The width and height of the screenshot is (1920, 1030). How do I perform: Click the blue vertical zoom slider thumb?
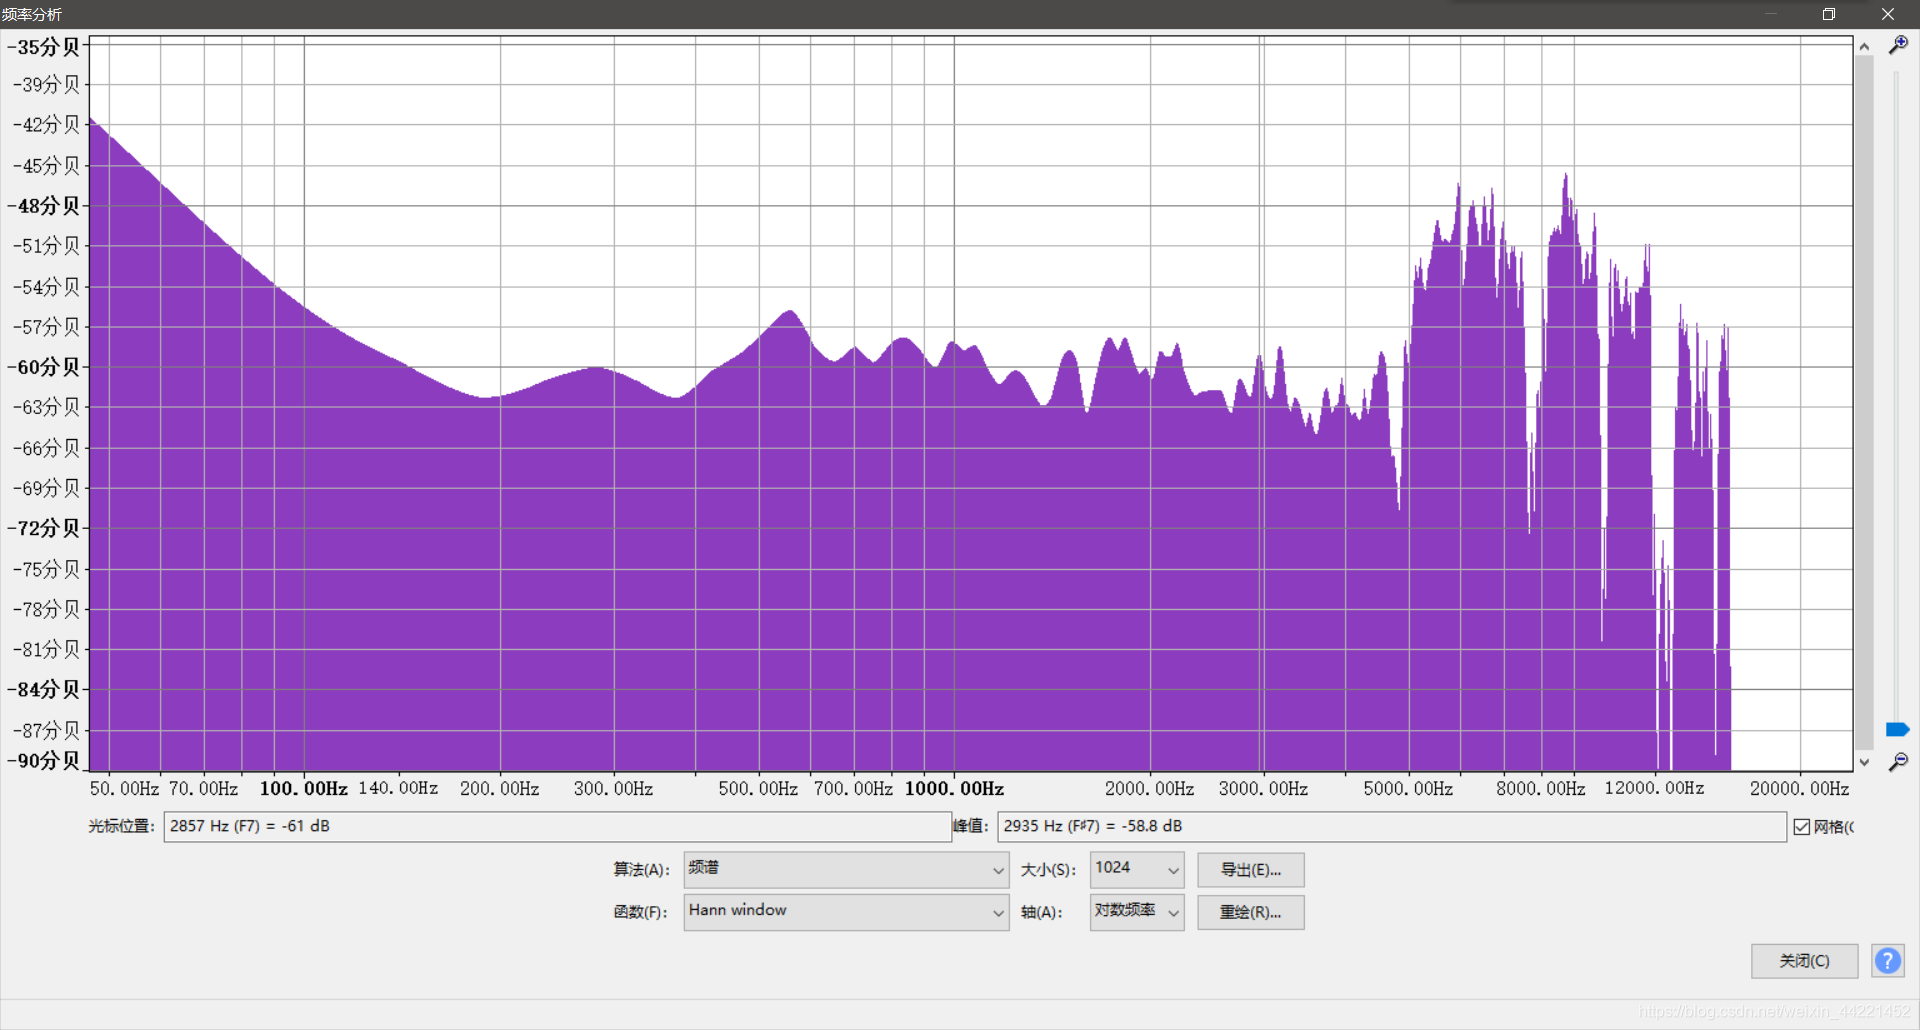(1897, 729)
